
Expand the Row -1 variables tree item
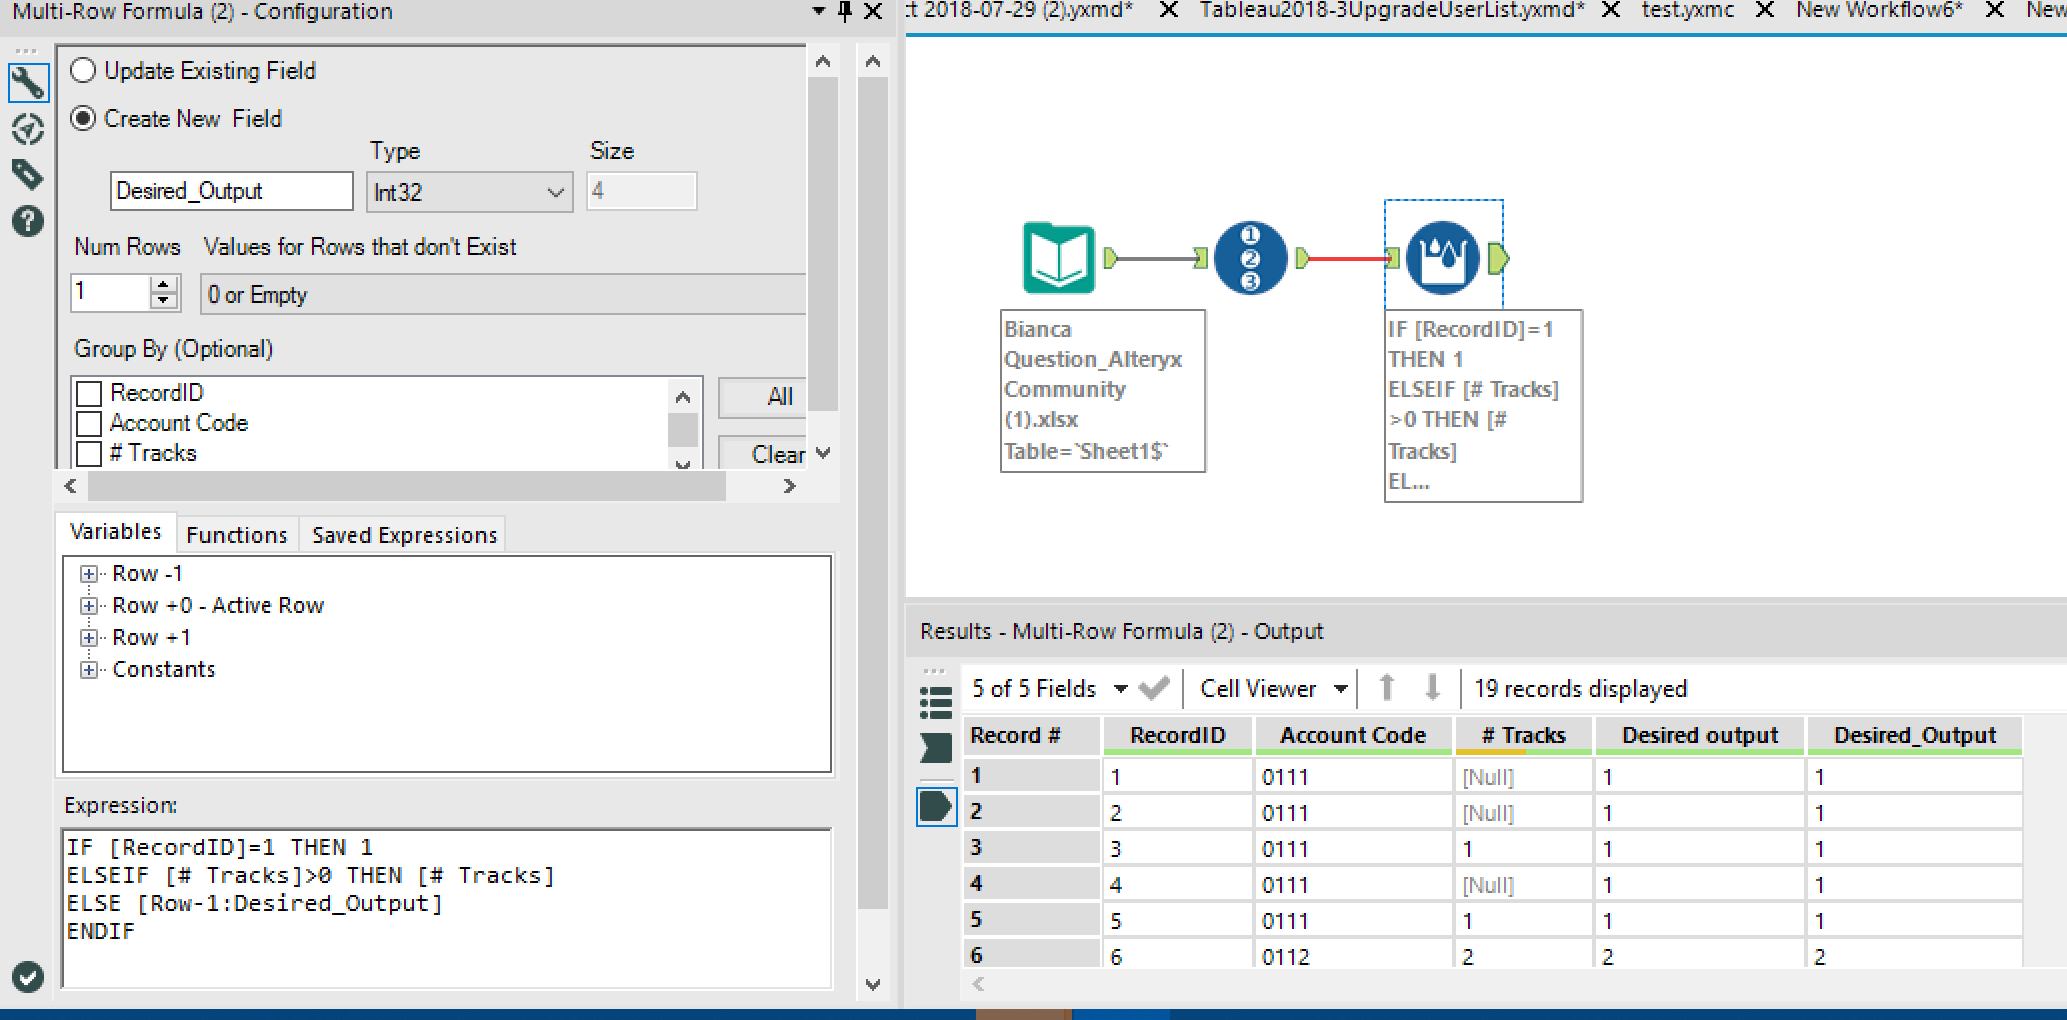point(89,573)
